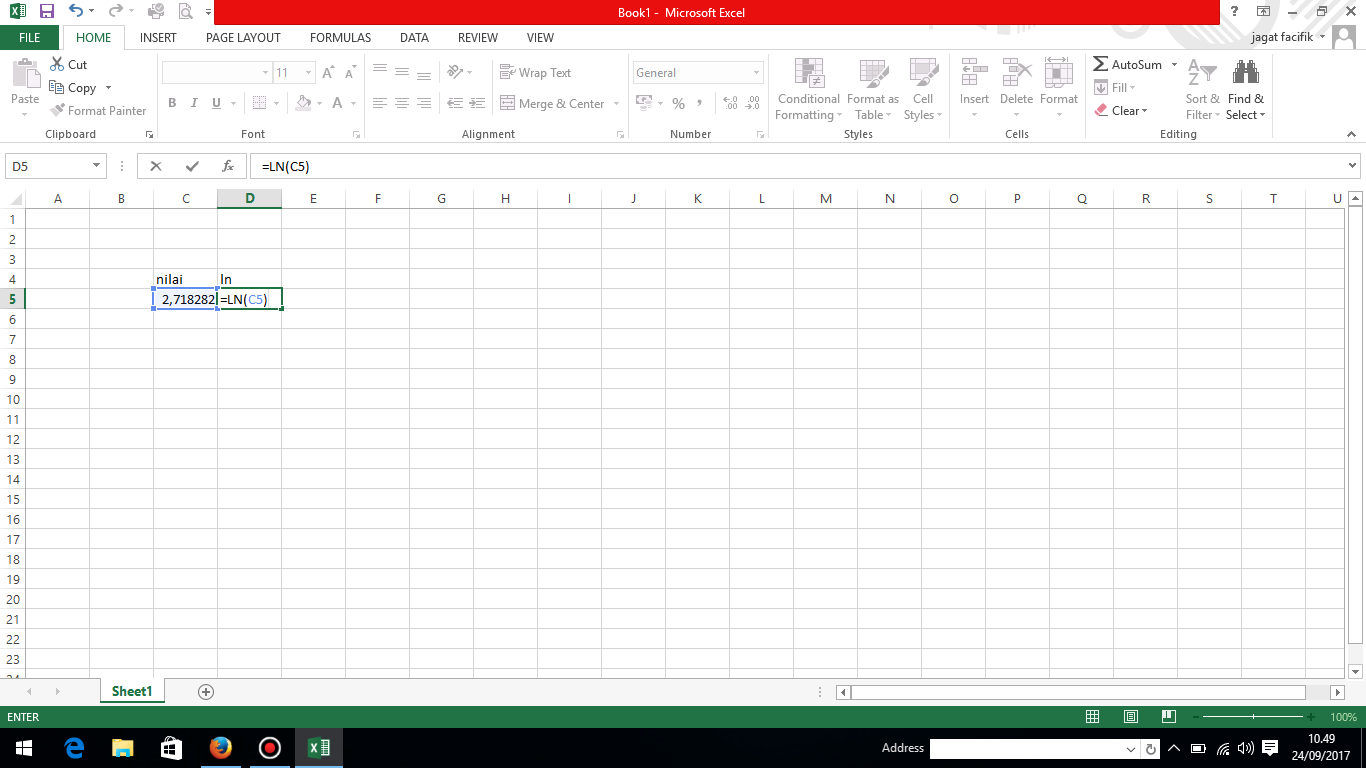
Task: Click the Cut scissors command
Action: [x=69, y=64]
